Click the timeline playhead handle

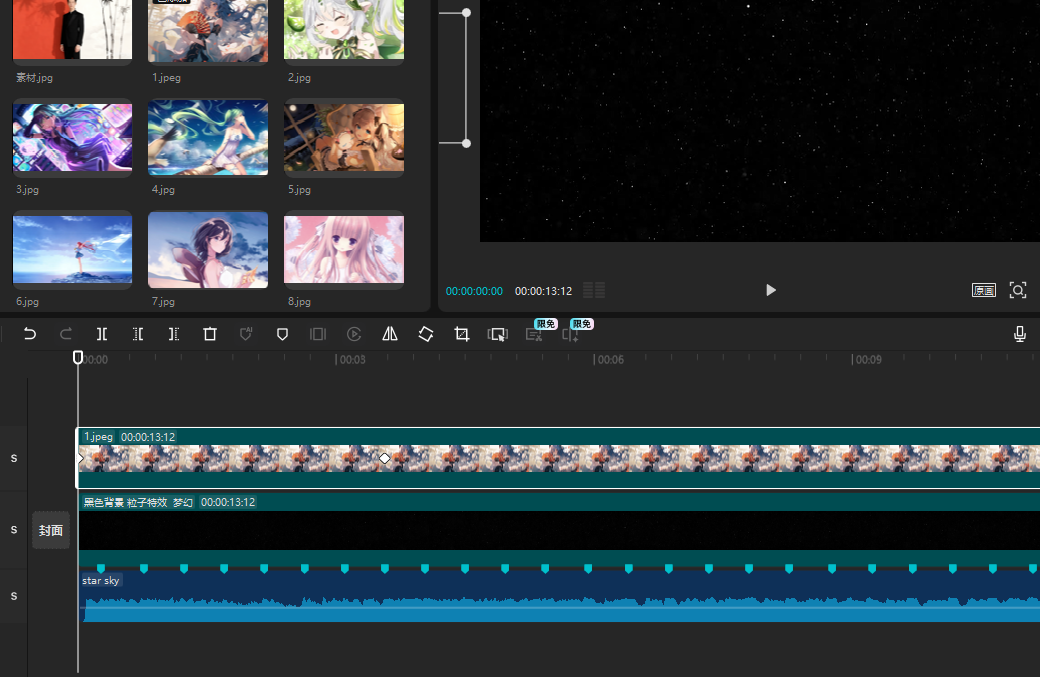[78, 357]
